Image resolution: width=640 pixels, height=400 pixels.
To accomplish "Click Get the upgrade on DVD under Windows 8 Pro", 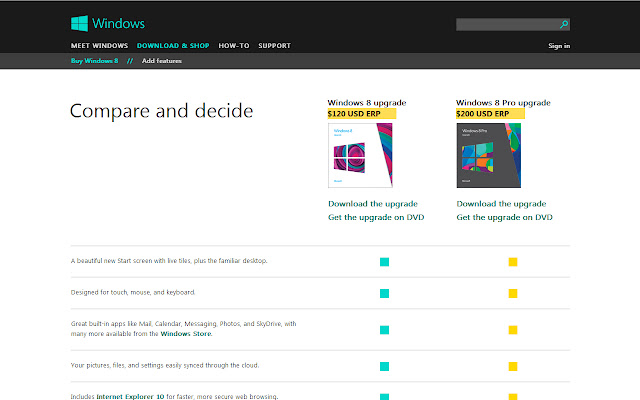I will [504, 217].
